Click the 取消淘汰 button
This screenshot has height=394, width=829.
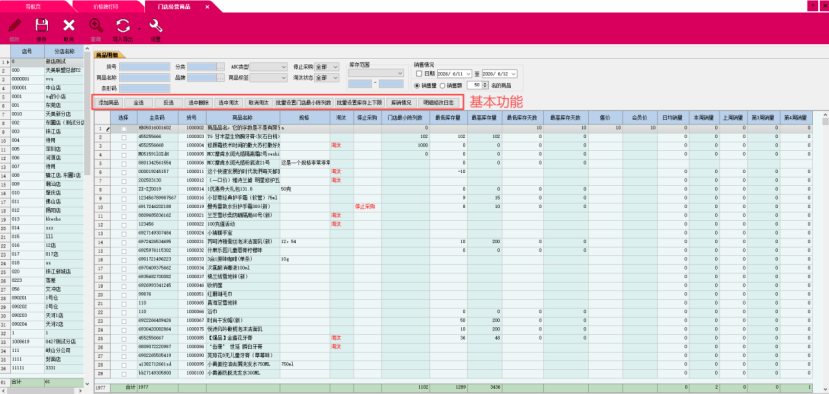pos(259,103)
